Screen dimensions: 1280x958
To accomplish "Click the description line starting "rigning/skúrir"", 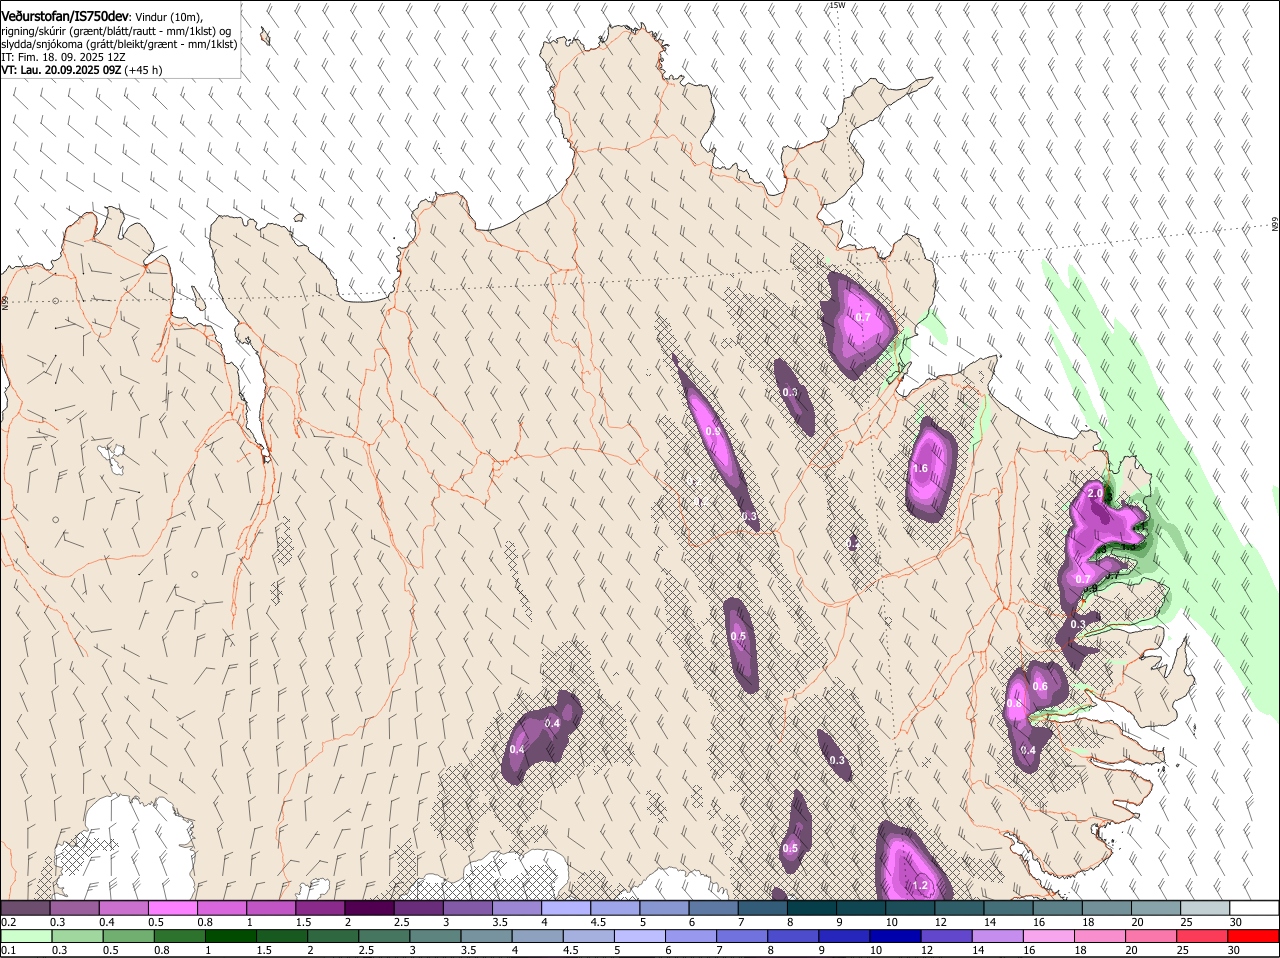I will tap(116, 32).
